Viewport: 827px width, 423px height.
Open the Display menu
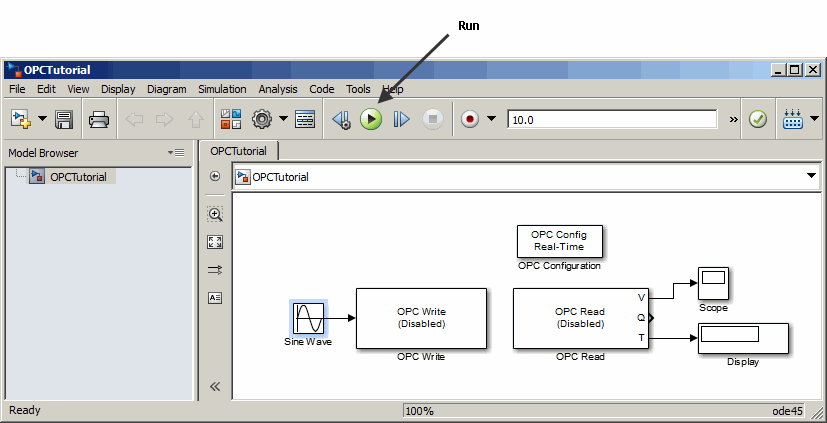tap(118, 89)
